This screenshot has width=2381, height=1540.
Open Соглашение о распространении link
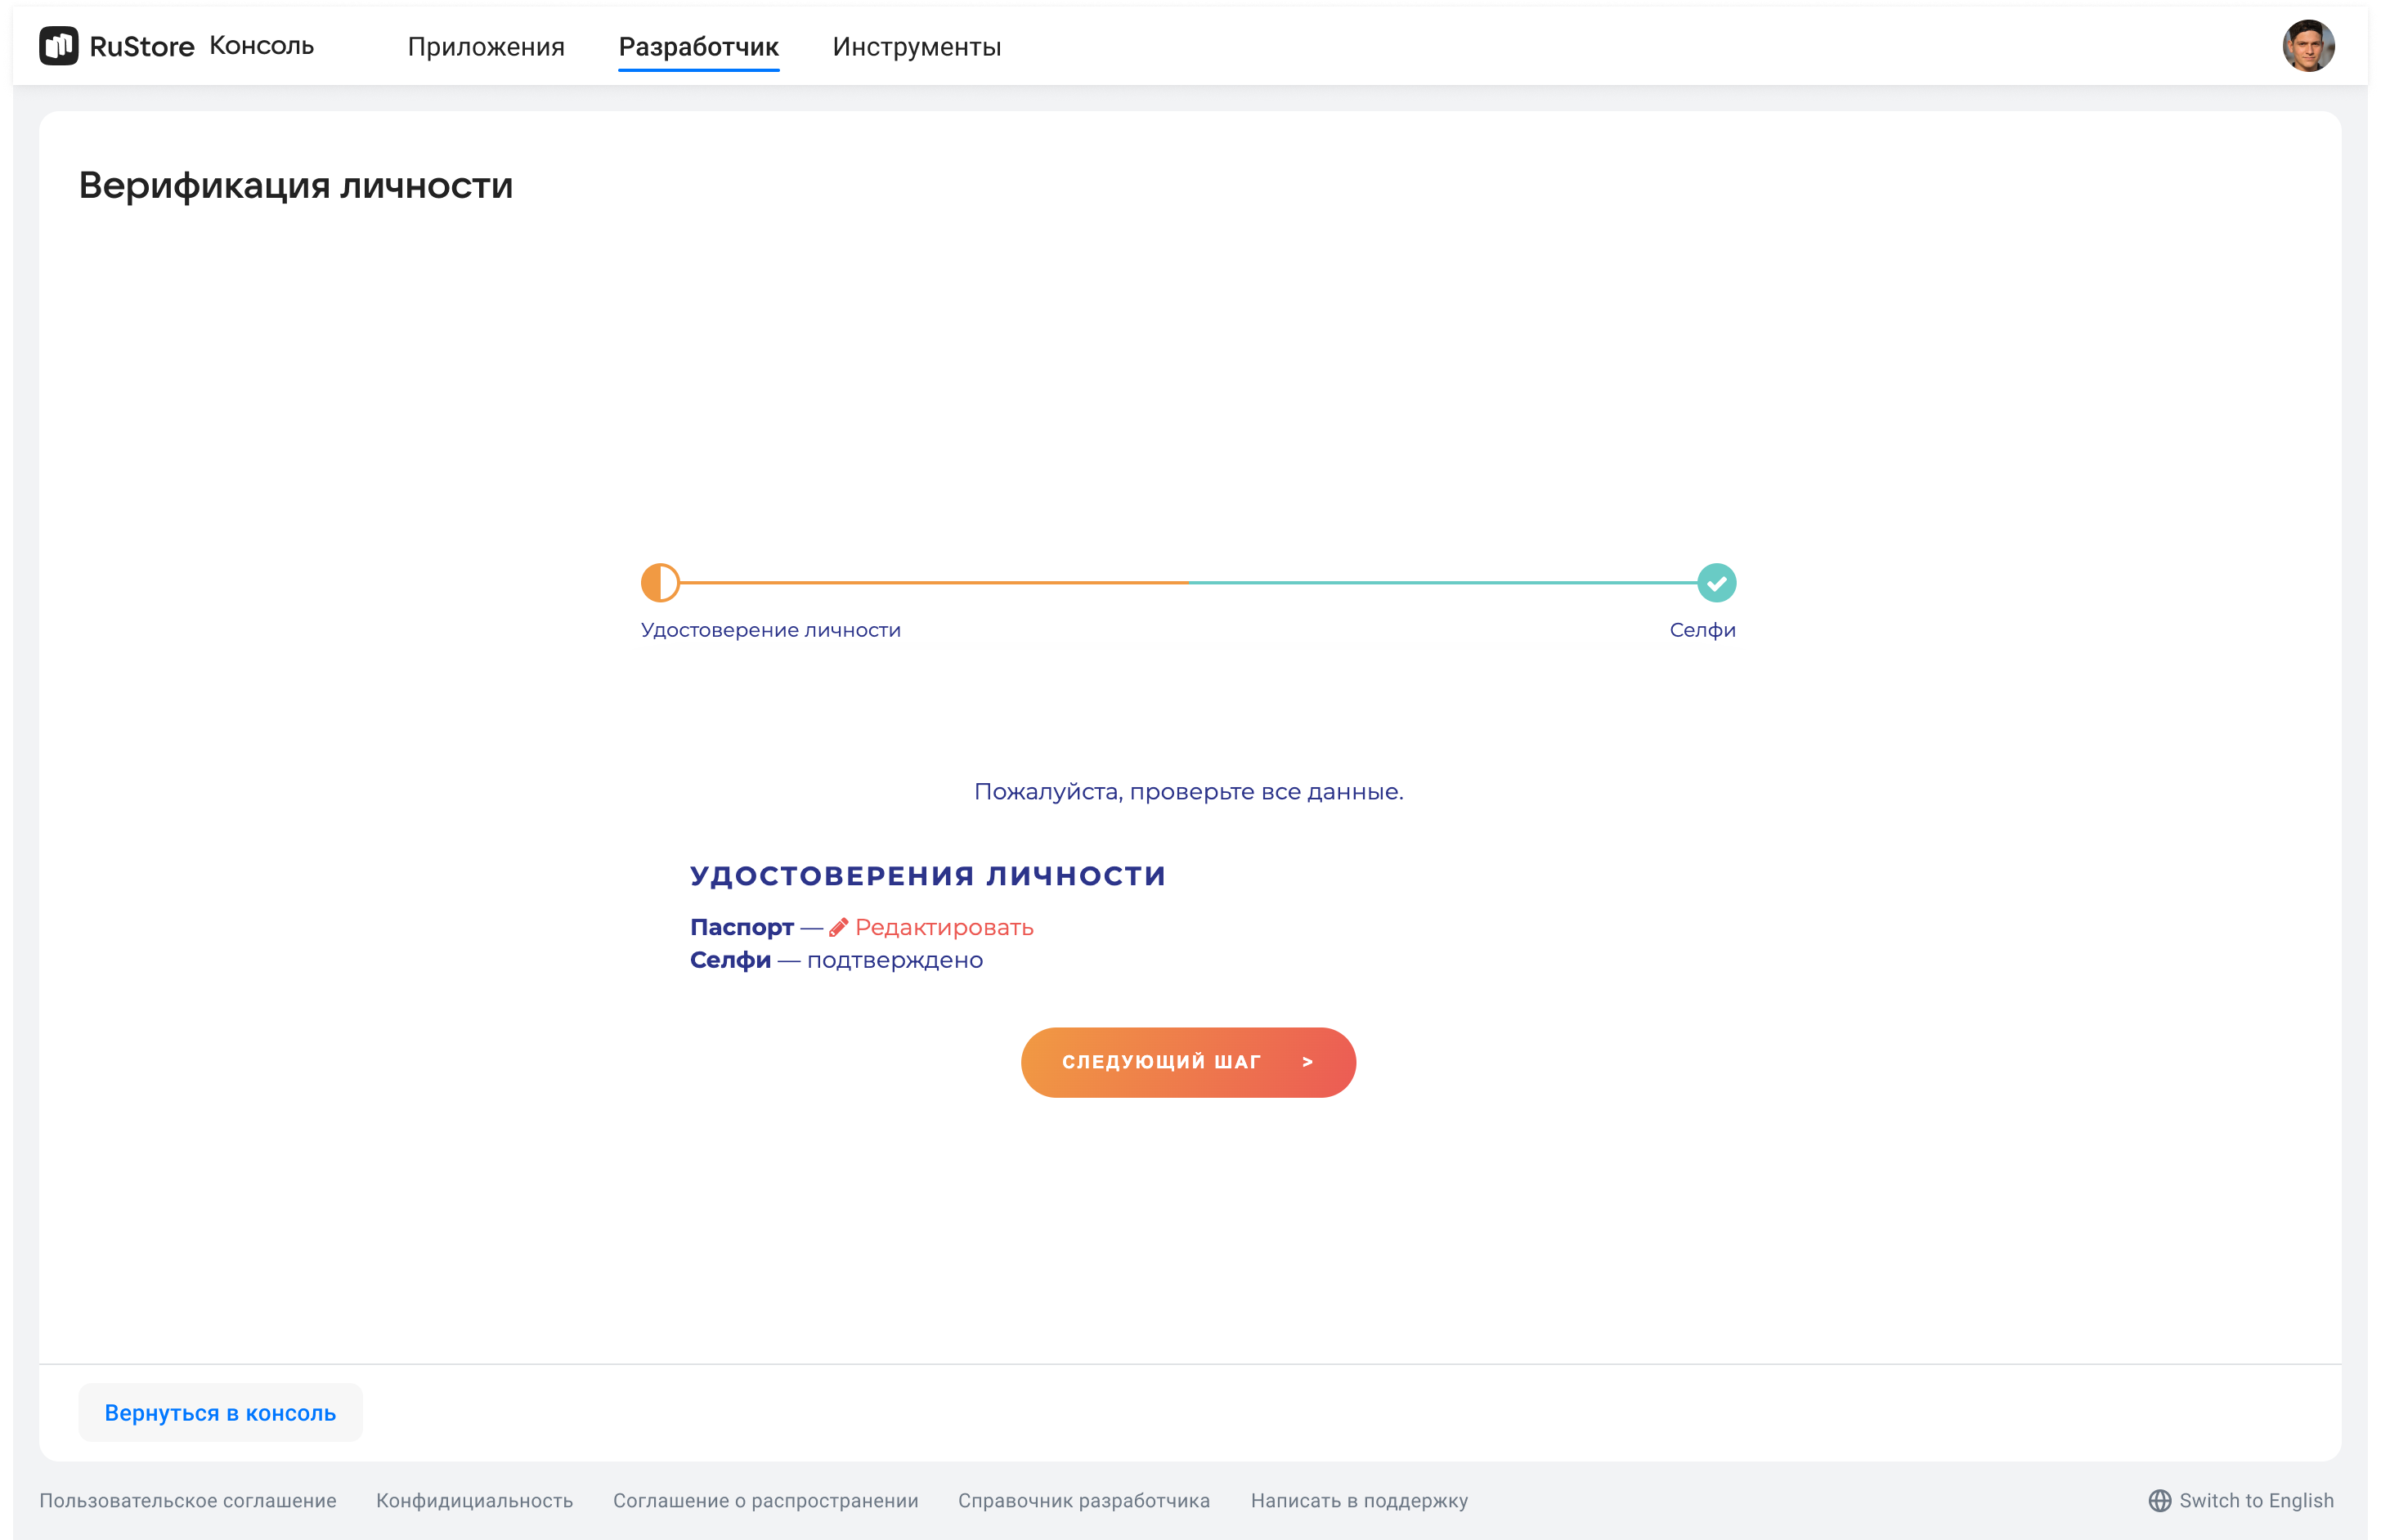pyautogui.click(x=765, y=1501)
